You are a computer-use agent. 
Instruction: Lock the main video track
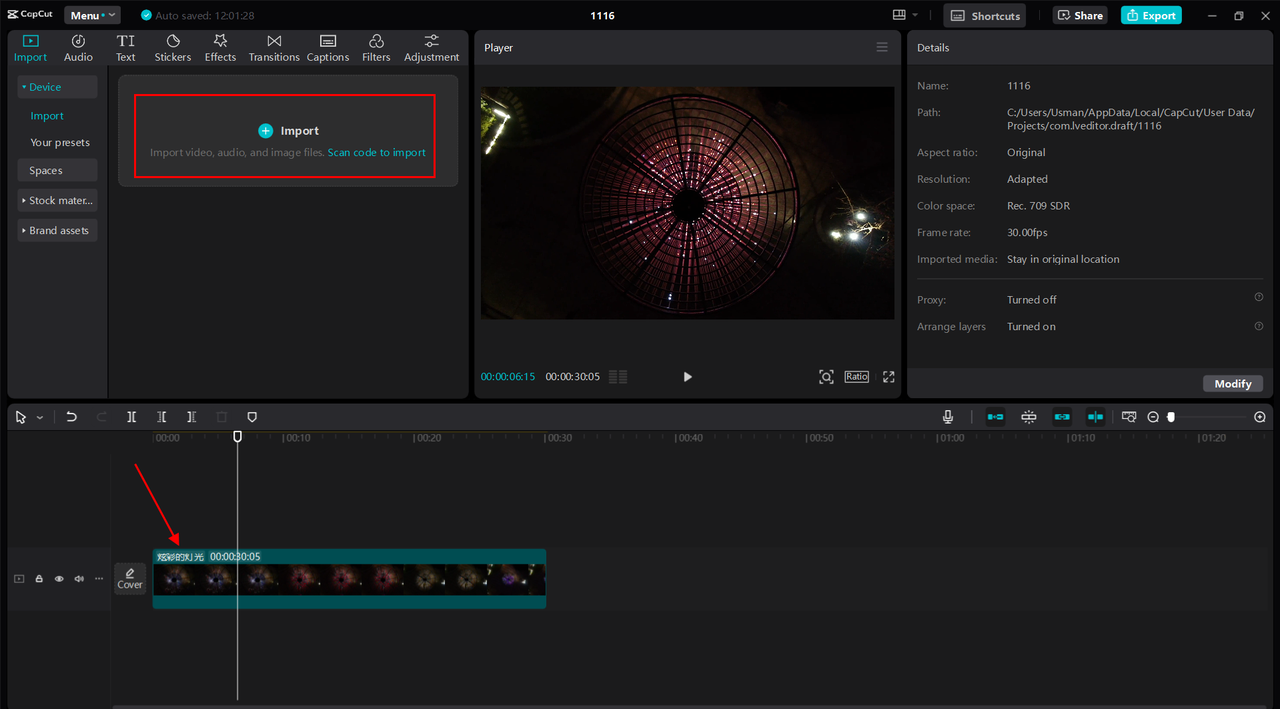39,579
